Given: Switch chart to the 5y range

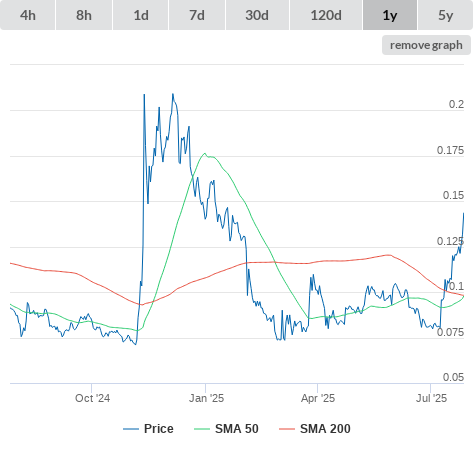Looking at the screenshot, I should pyautogui.click(x=445, y=15).
